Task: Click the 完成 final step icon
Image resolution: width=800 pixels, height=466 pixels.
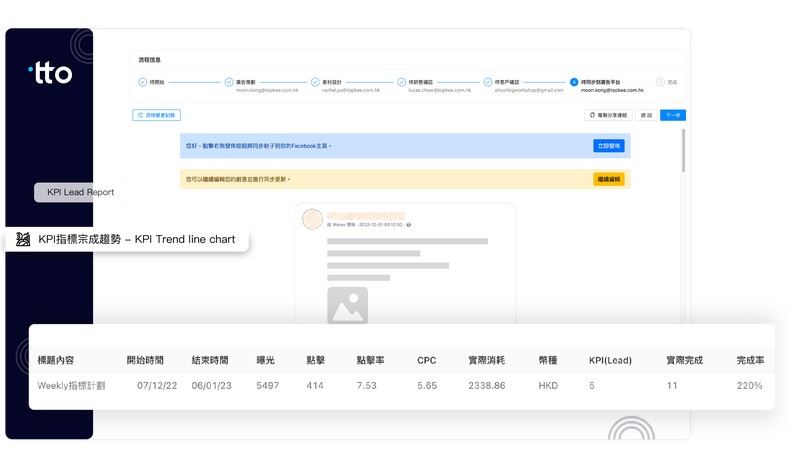Action: [660, 82]
